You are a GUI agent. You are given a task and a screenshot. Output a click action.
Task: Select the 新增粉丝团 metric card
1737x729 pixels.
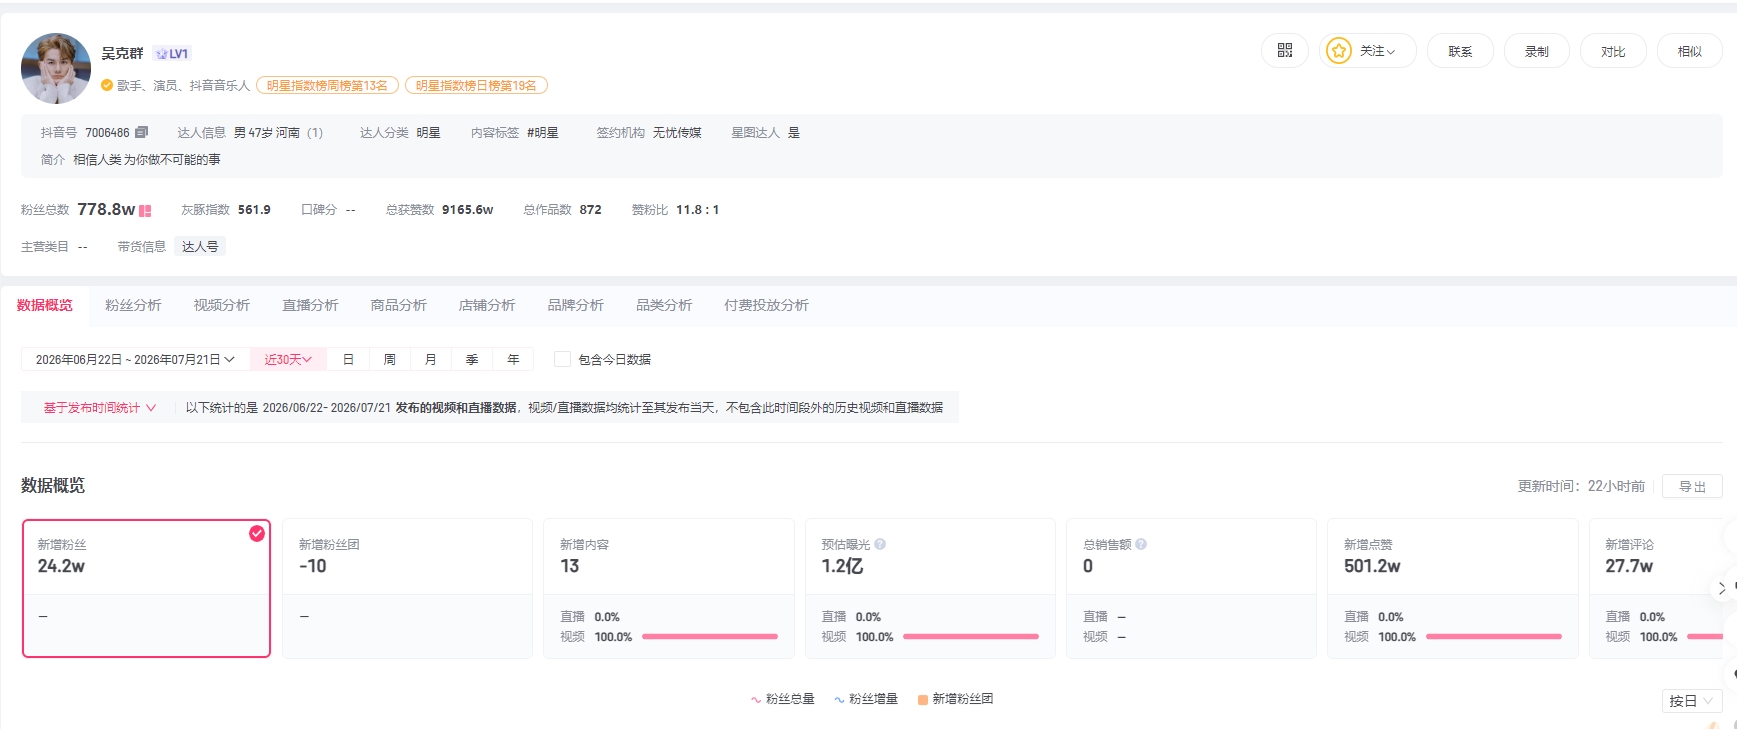pyautogui.click(x=407, y=588)
